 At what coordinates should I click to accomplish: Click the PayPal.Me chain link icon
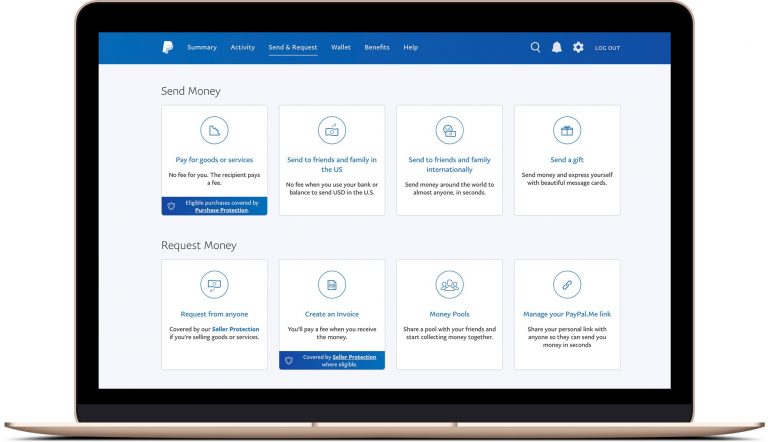tap(567, 285)
